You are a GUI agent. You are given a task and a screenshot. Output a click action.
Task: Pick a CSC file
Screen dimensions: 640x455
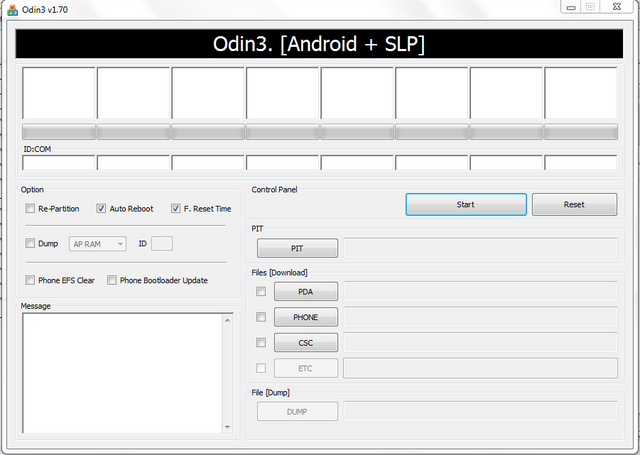306,343
